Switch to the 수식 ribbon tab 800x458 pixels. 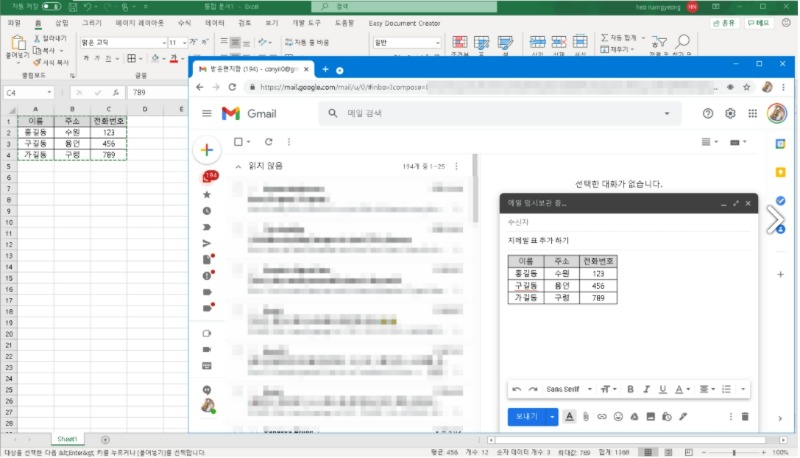pos(184,21)
